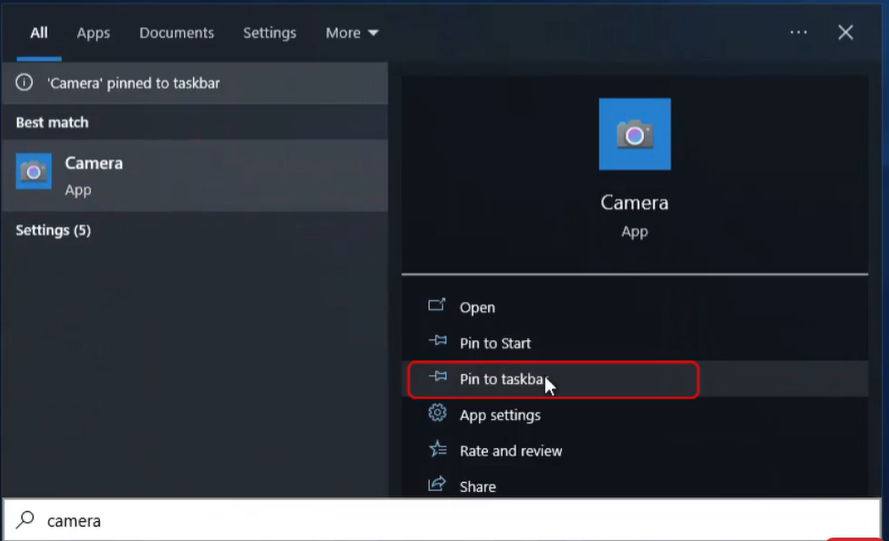Image resolution: width=889 pixels, height=541 pixels.
Task: Switch to the Apps filter tab
Action: pyautogui.click(x=93, y=33)
